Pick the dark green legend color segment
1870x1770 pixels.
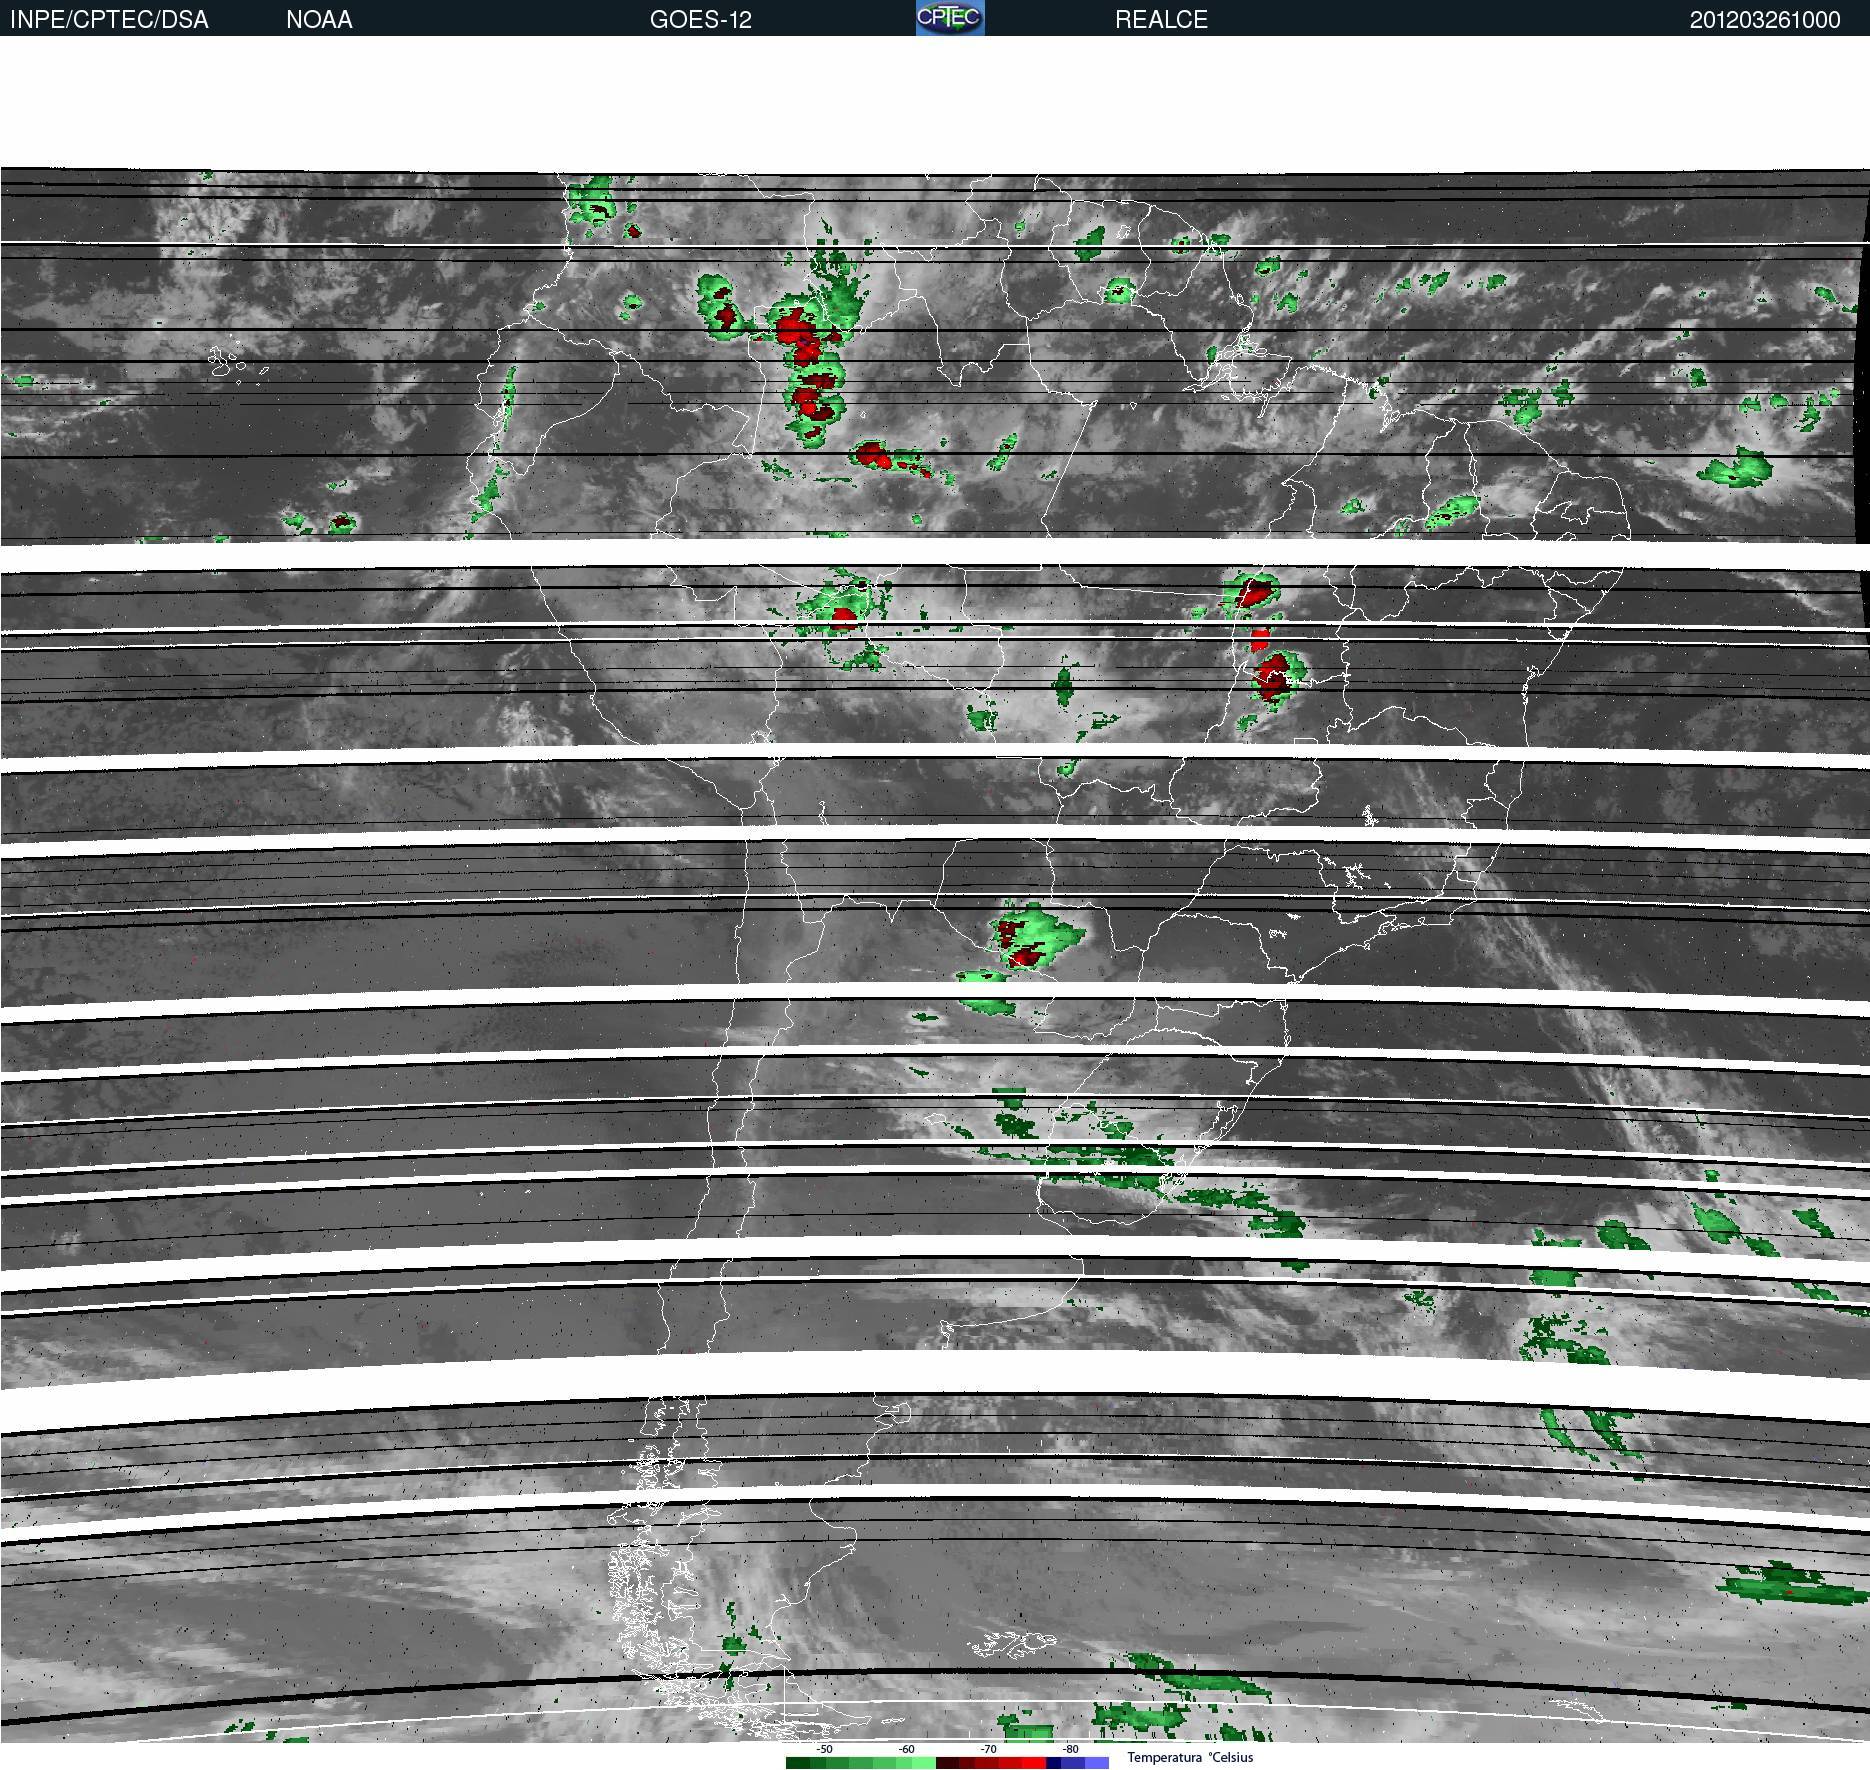coord(798,1763)
